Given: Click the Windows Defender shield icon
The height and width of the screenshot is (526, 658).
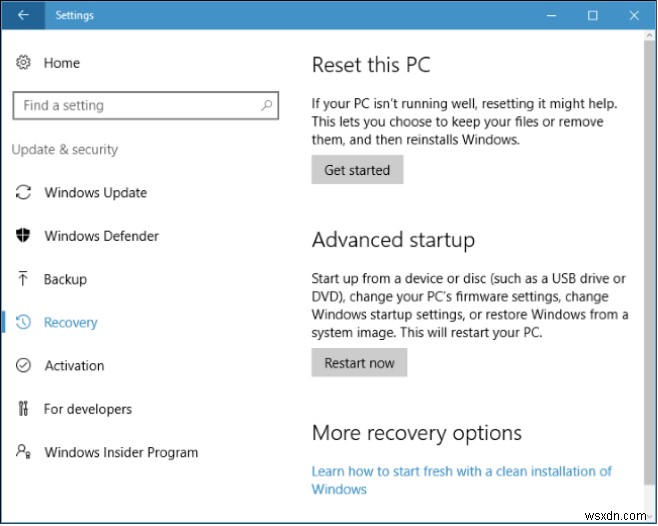Looking at the screenshot, I should point(23,236).
